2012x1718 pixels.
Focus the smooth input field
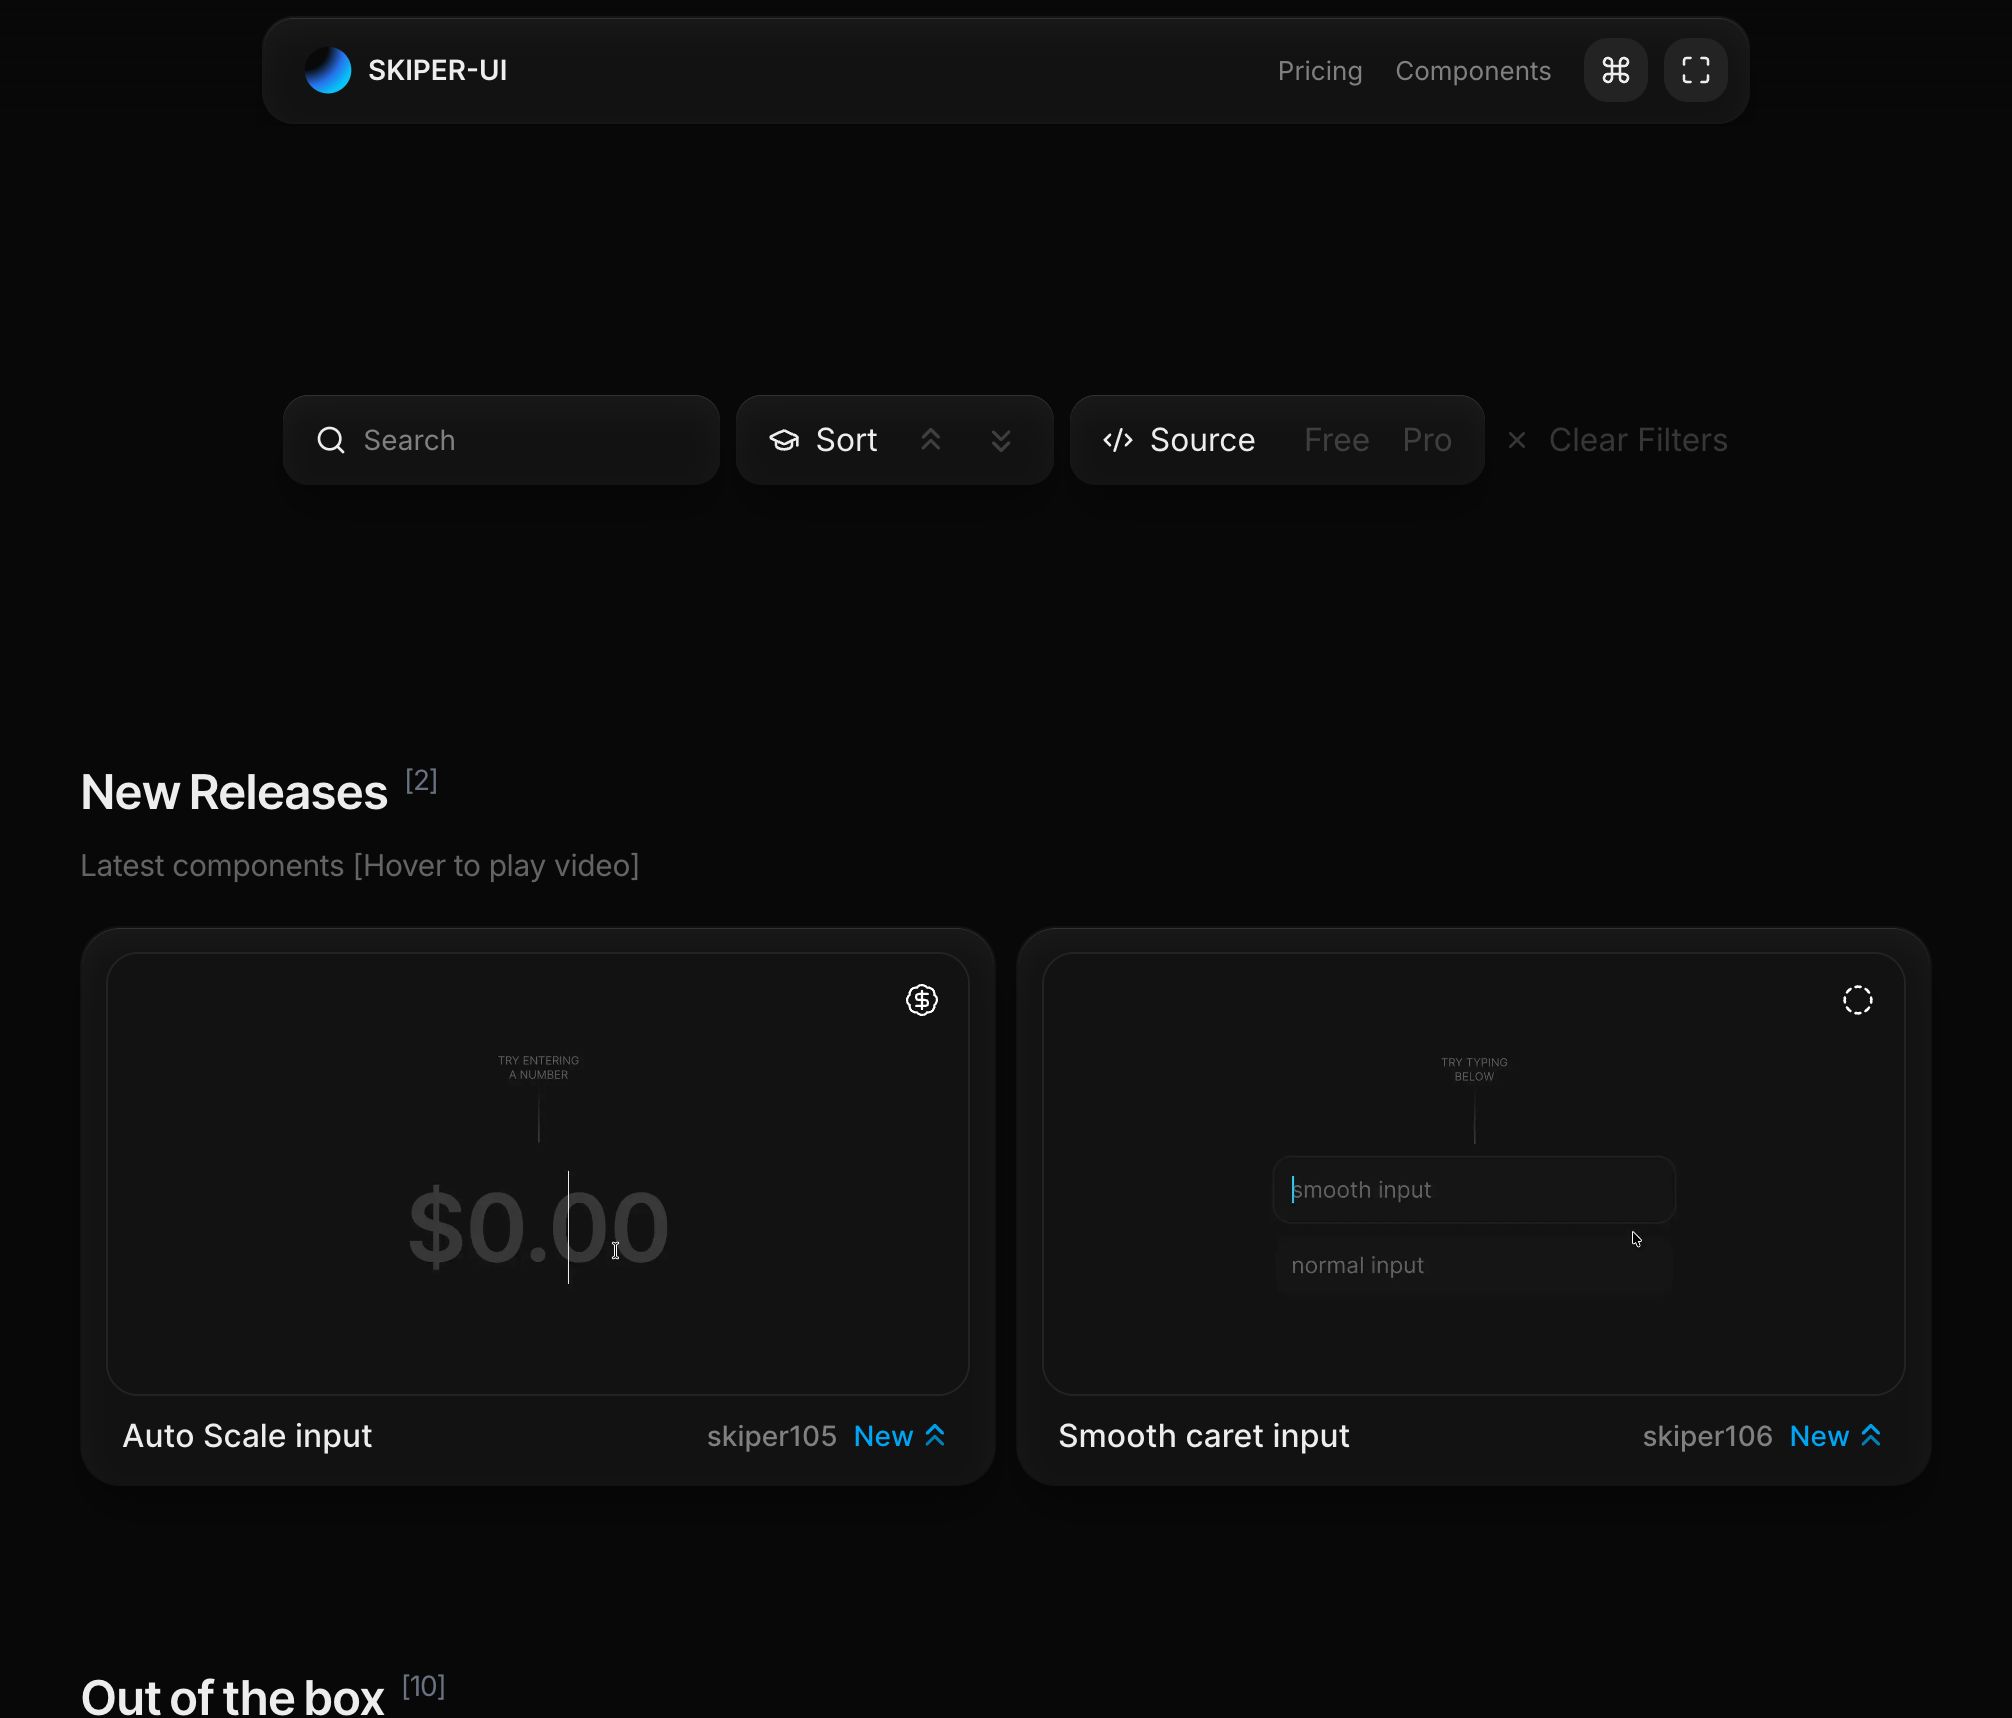[x=1474, y=1190]
